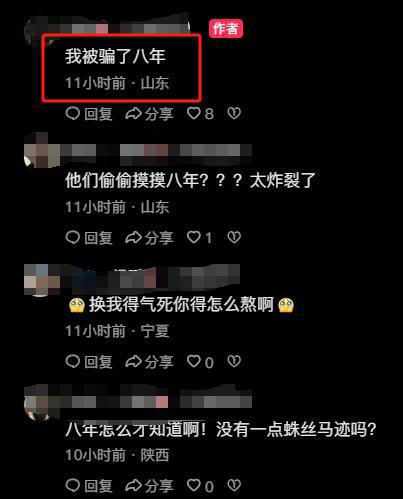Dislike the comment ending 太炸裂了
This screenshot has width=403, height=499.
tap(234, 237)
